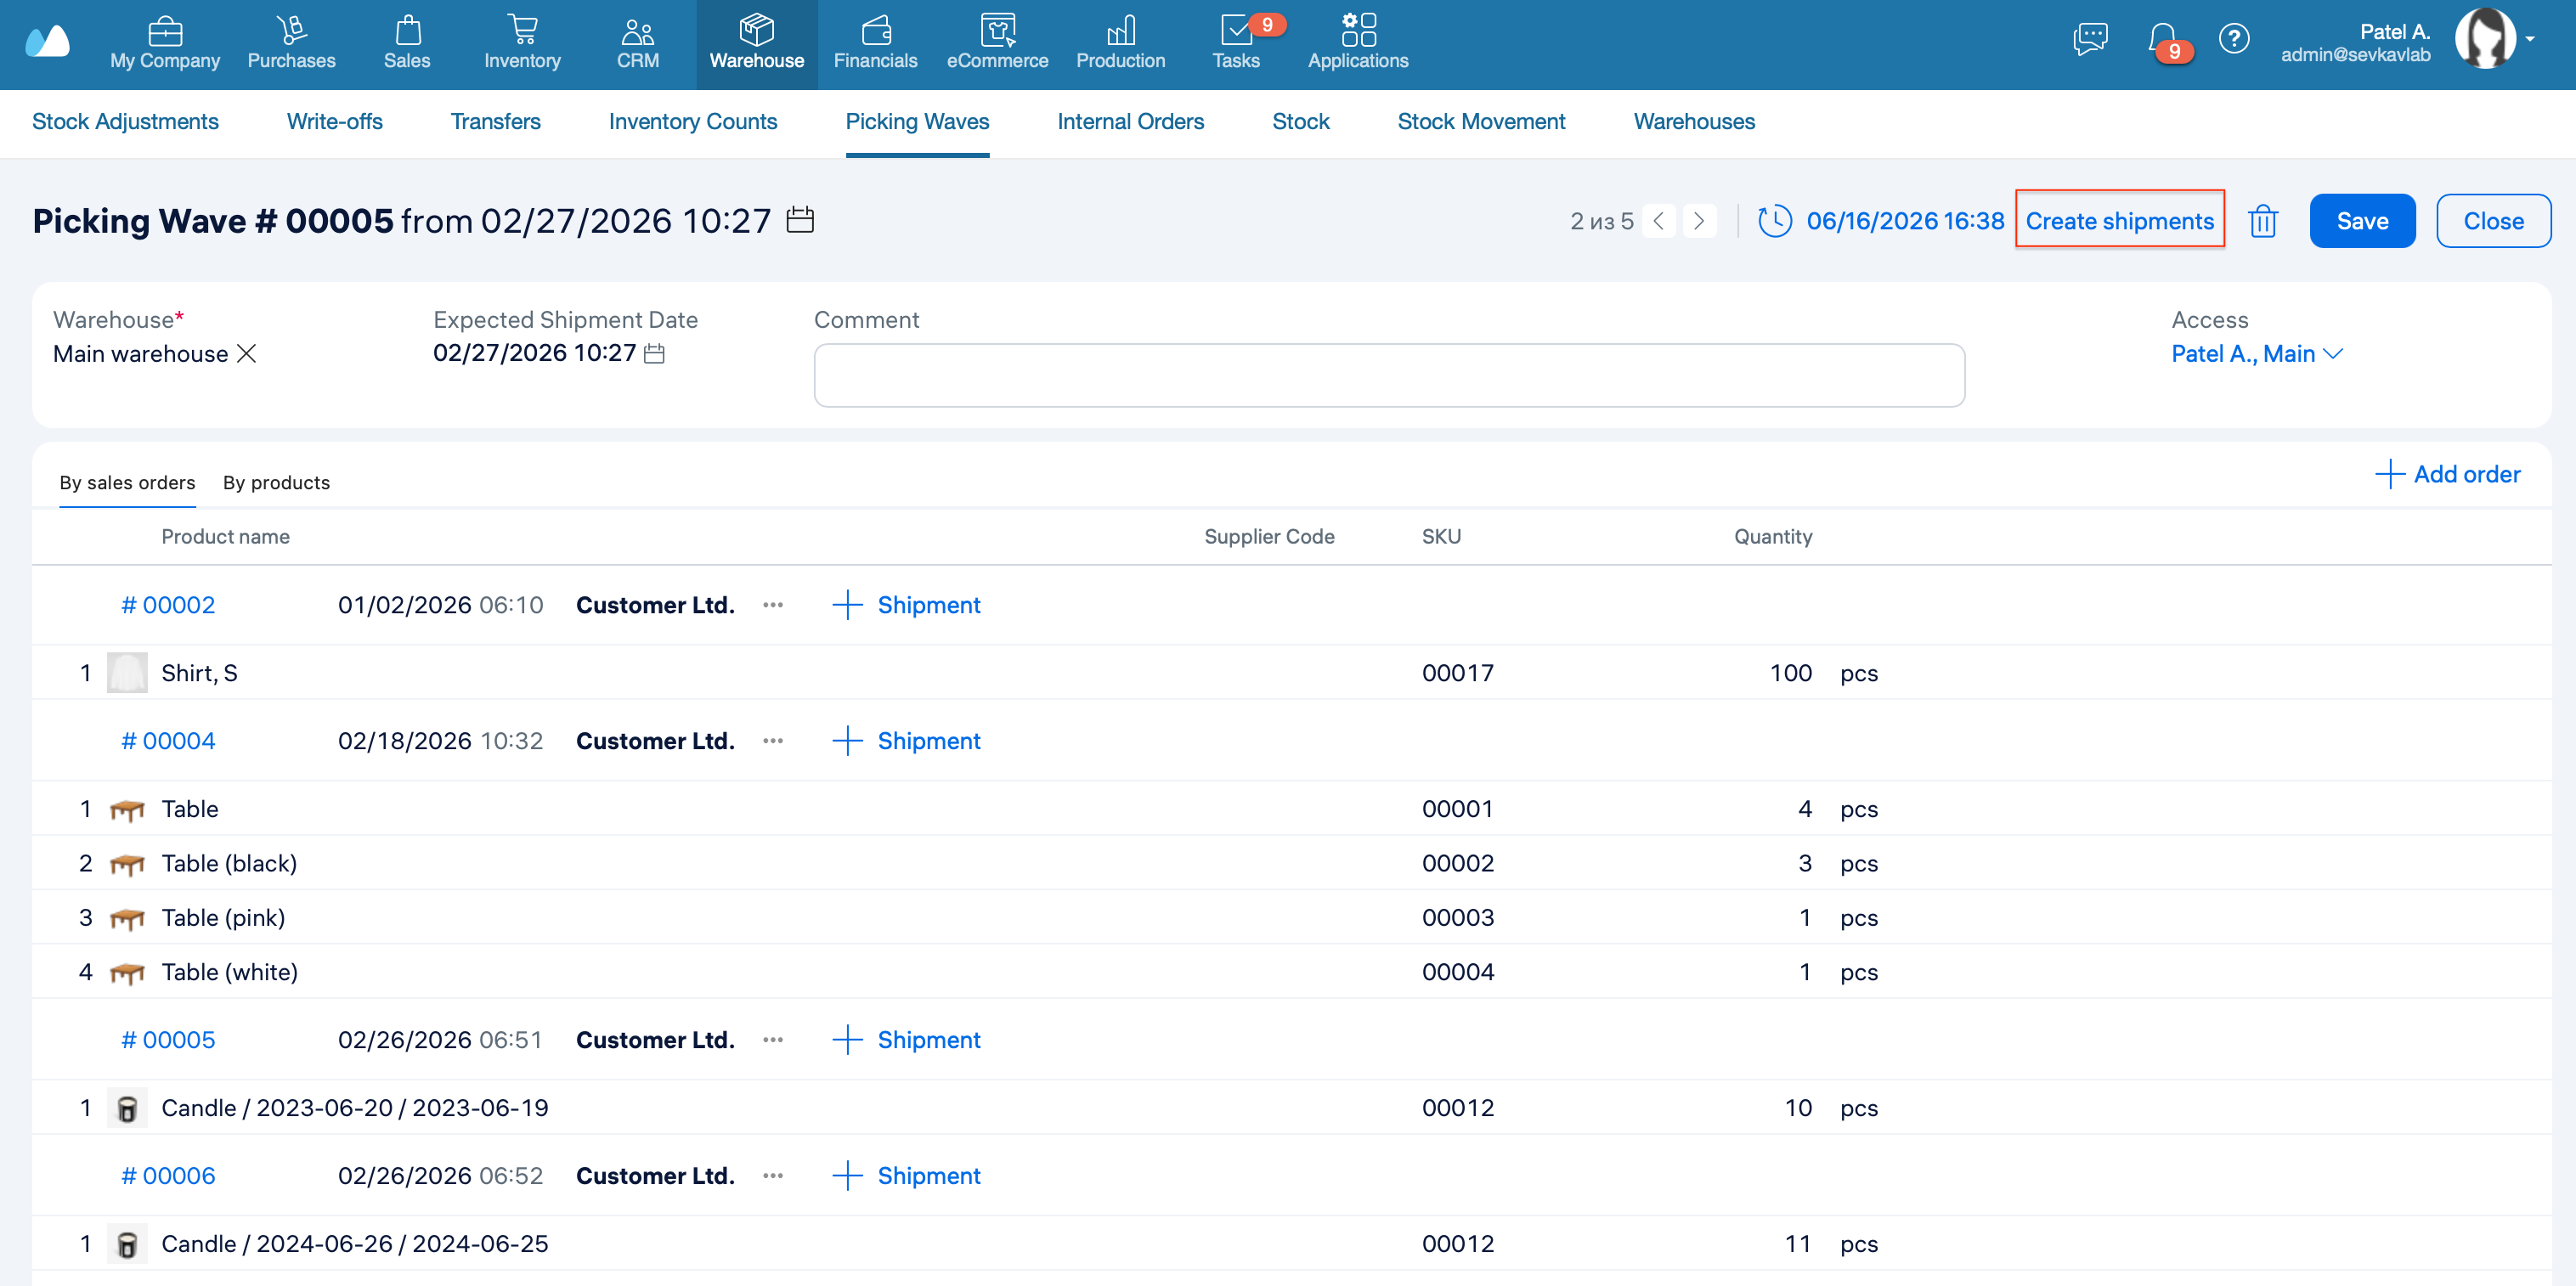
Task: Switch to the By products tab
Action: (x=276, y=482)
